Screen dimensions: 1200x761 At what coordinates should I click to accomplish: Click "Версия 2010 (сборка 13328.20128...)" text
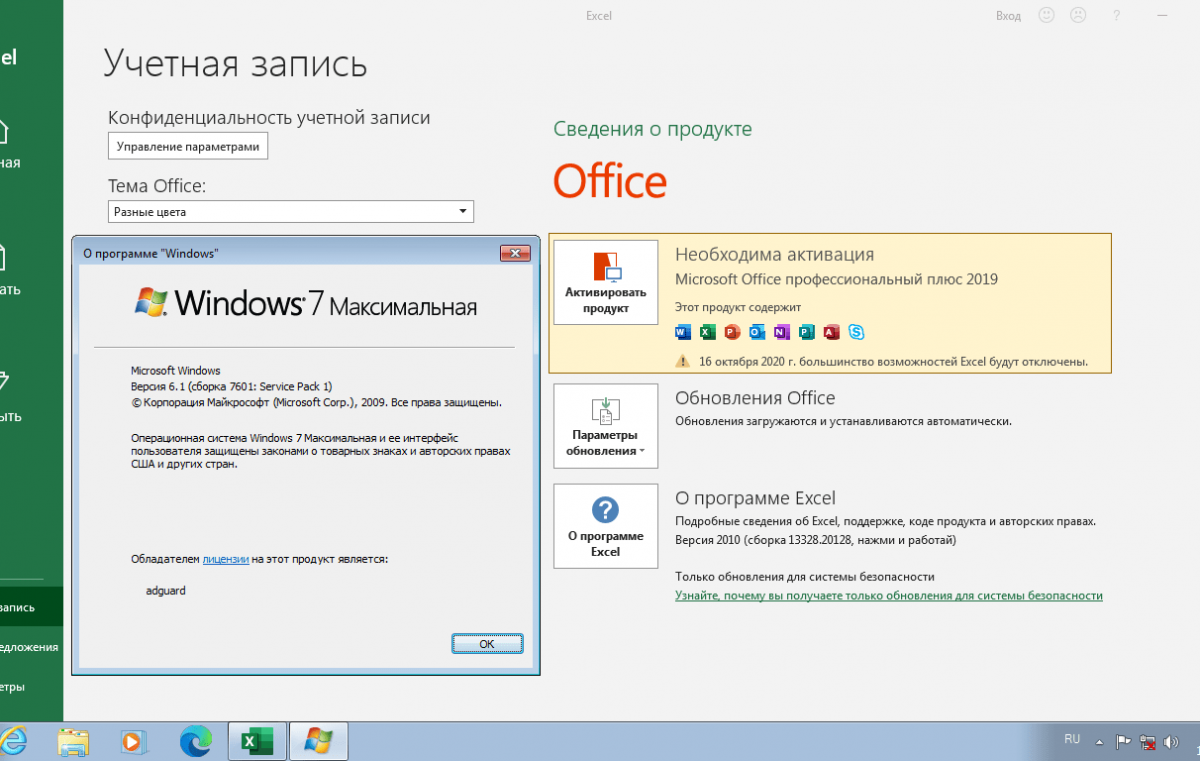pos(816,540)
